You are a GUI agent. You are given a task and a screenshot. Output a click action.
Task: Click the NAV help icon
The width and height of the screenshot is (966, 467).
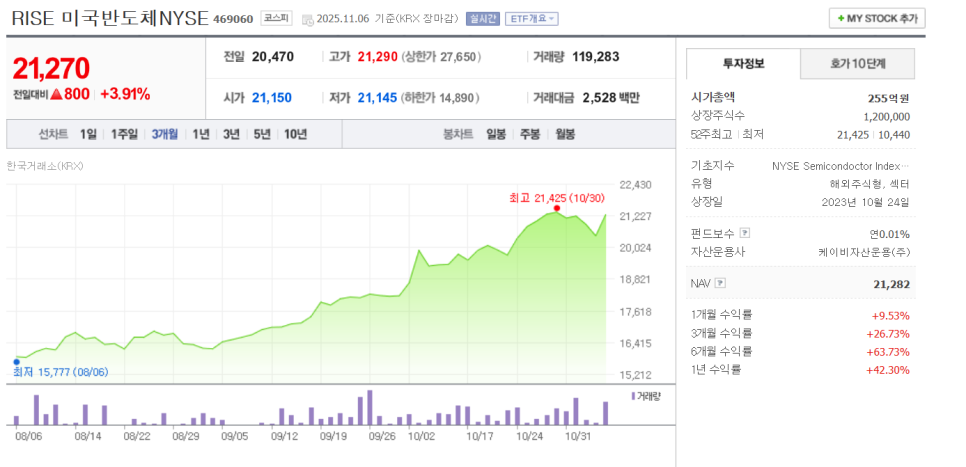coord(720,283)
